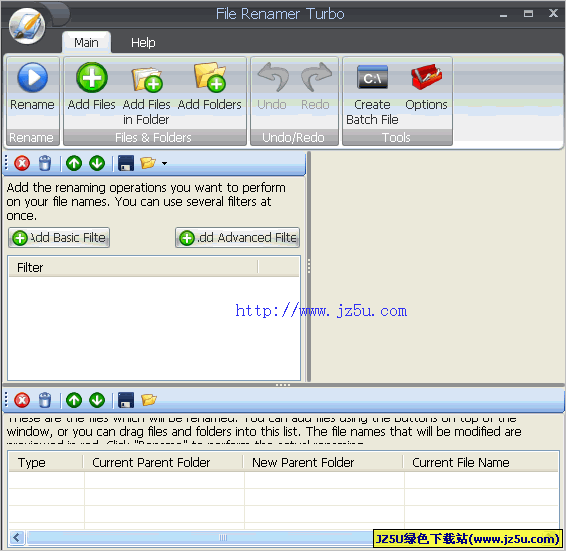Remove selected filter with red X
This screenshot has height=551, width=566.
click(22, 163)
